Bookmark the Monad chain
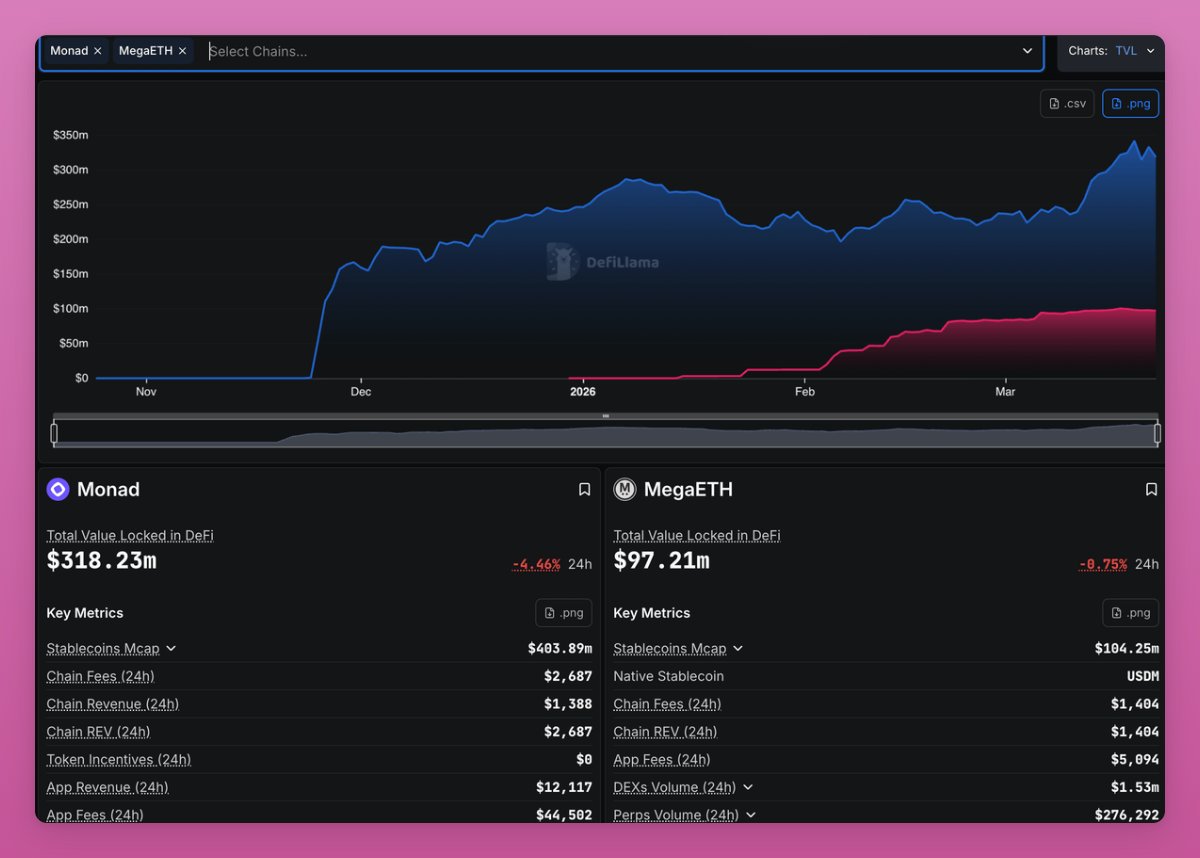The width and height of the screenshot is (1200, 858). point(584,490)
